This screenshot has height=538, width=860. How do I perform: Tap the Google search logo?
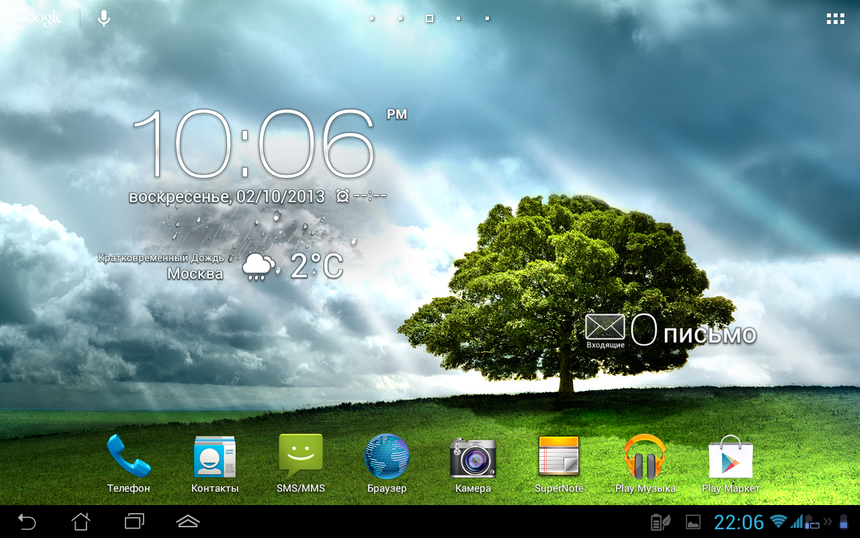point(38,19)
